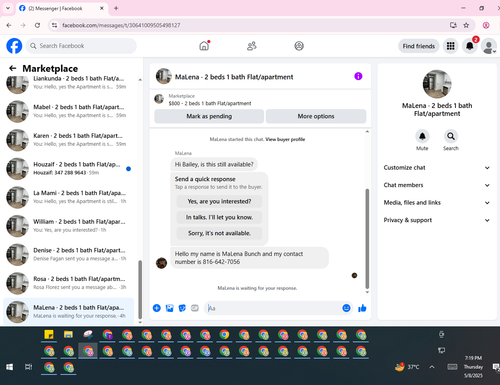500x385 pixels.
Task: Attach a file with the photo icon
Action: [170, 308]
